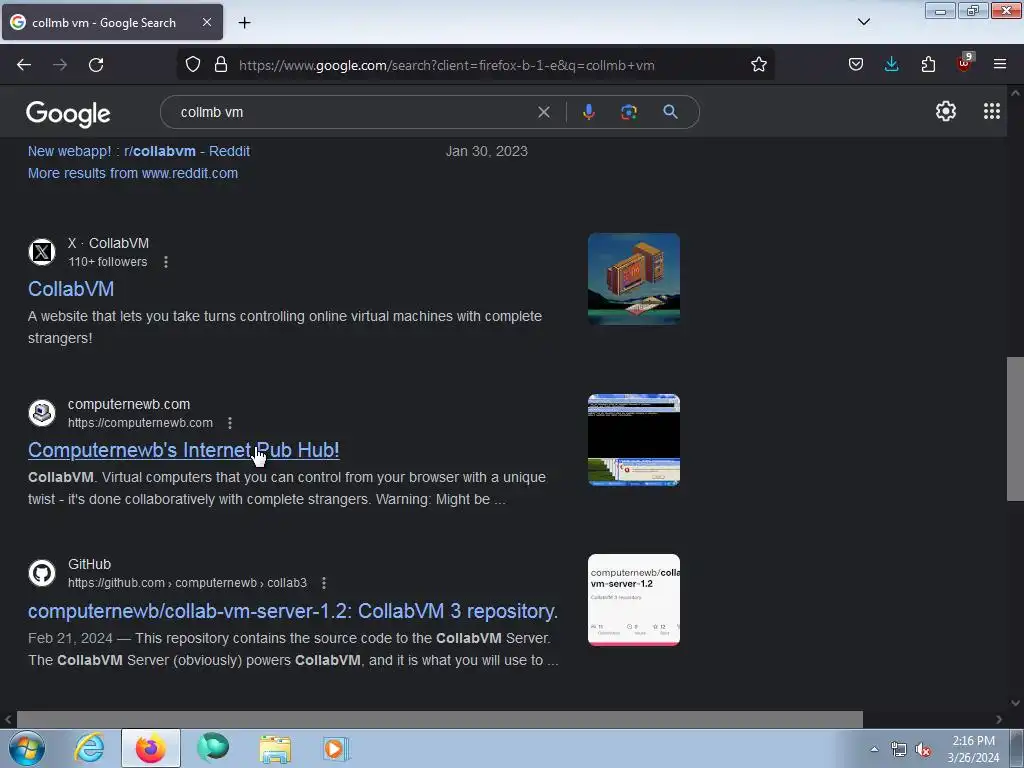The image size is (1024, 768).
Task: Open Windows Explorer folder on taskbar
Action: [275, 748]
